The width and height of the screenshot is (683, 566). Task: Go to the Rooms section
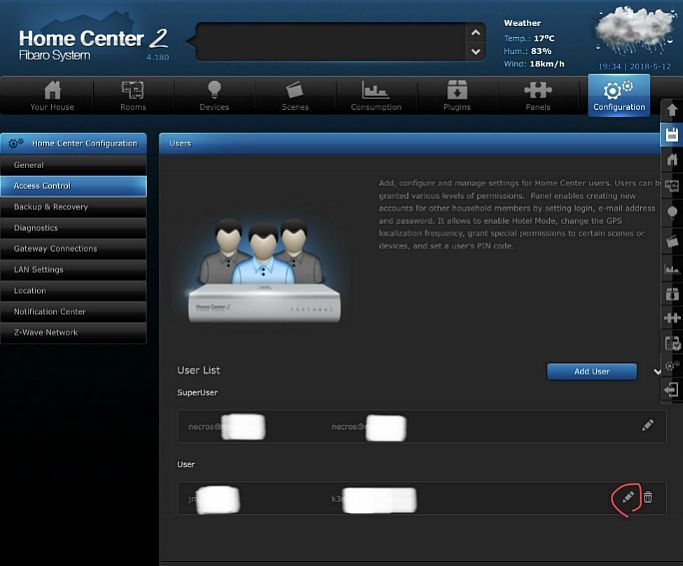pyautogui.click(x=133, y=96)
